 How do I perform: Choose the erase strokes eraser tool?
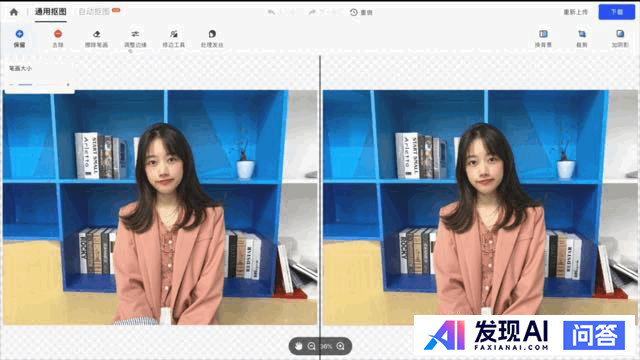tap(96, 38)
